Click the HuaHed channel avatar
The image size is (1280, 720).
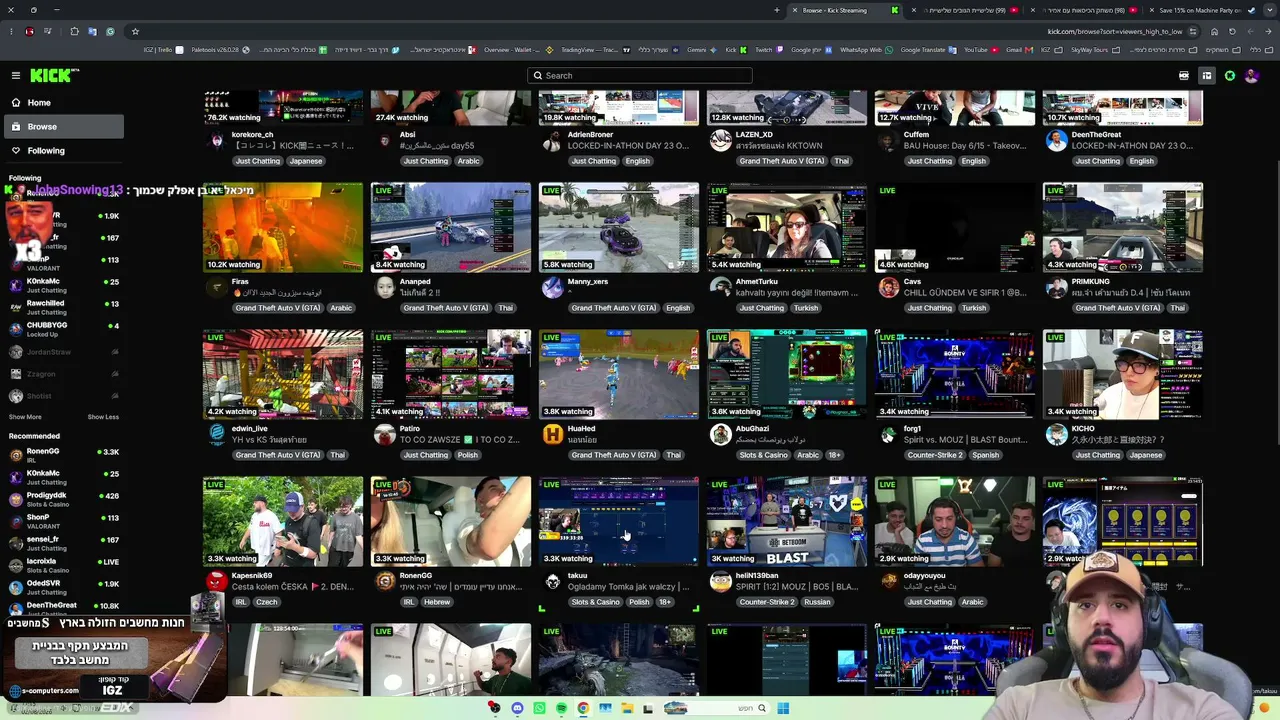[552, 434]
